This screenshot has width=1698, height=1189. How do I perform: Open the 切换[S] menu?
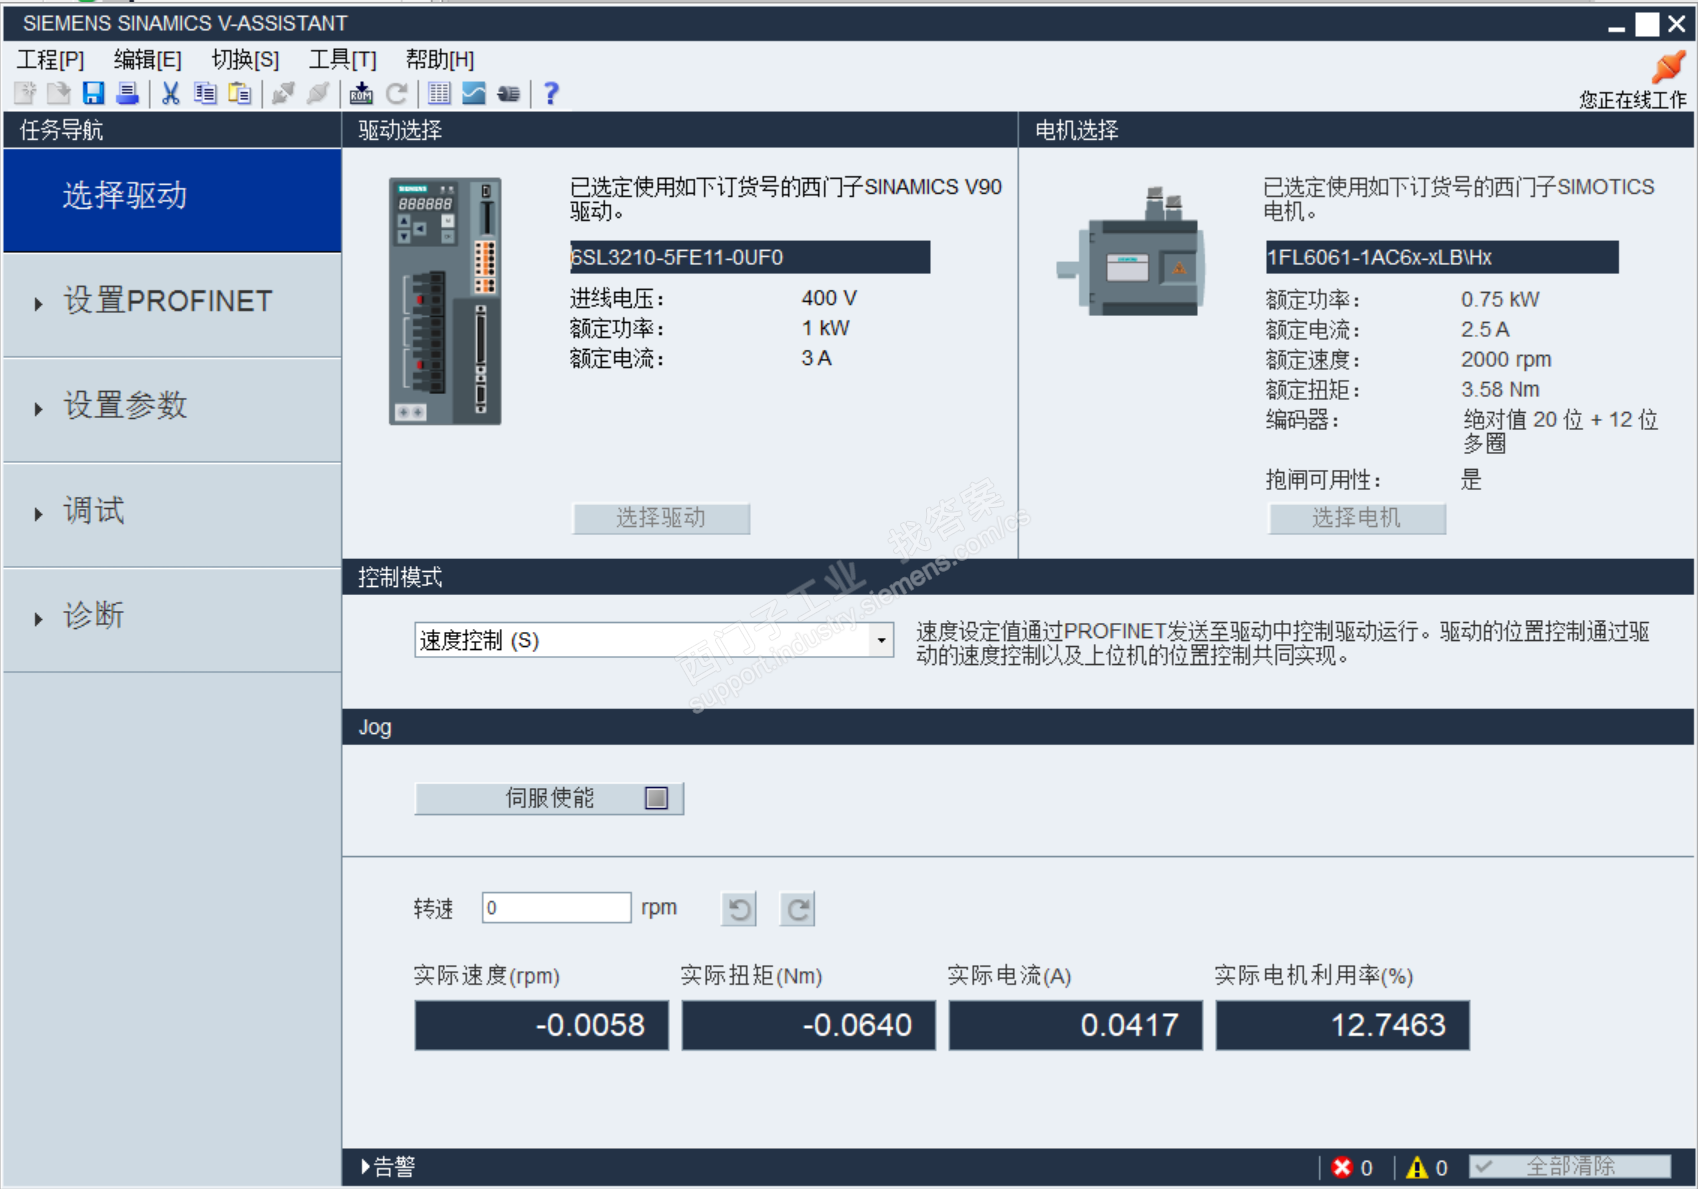coord(245,59)
